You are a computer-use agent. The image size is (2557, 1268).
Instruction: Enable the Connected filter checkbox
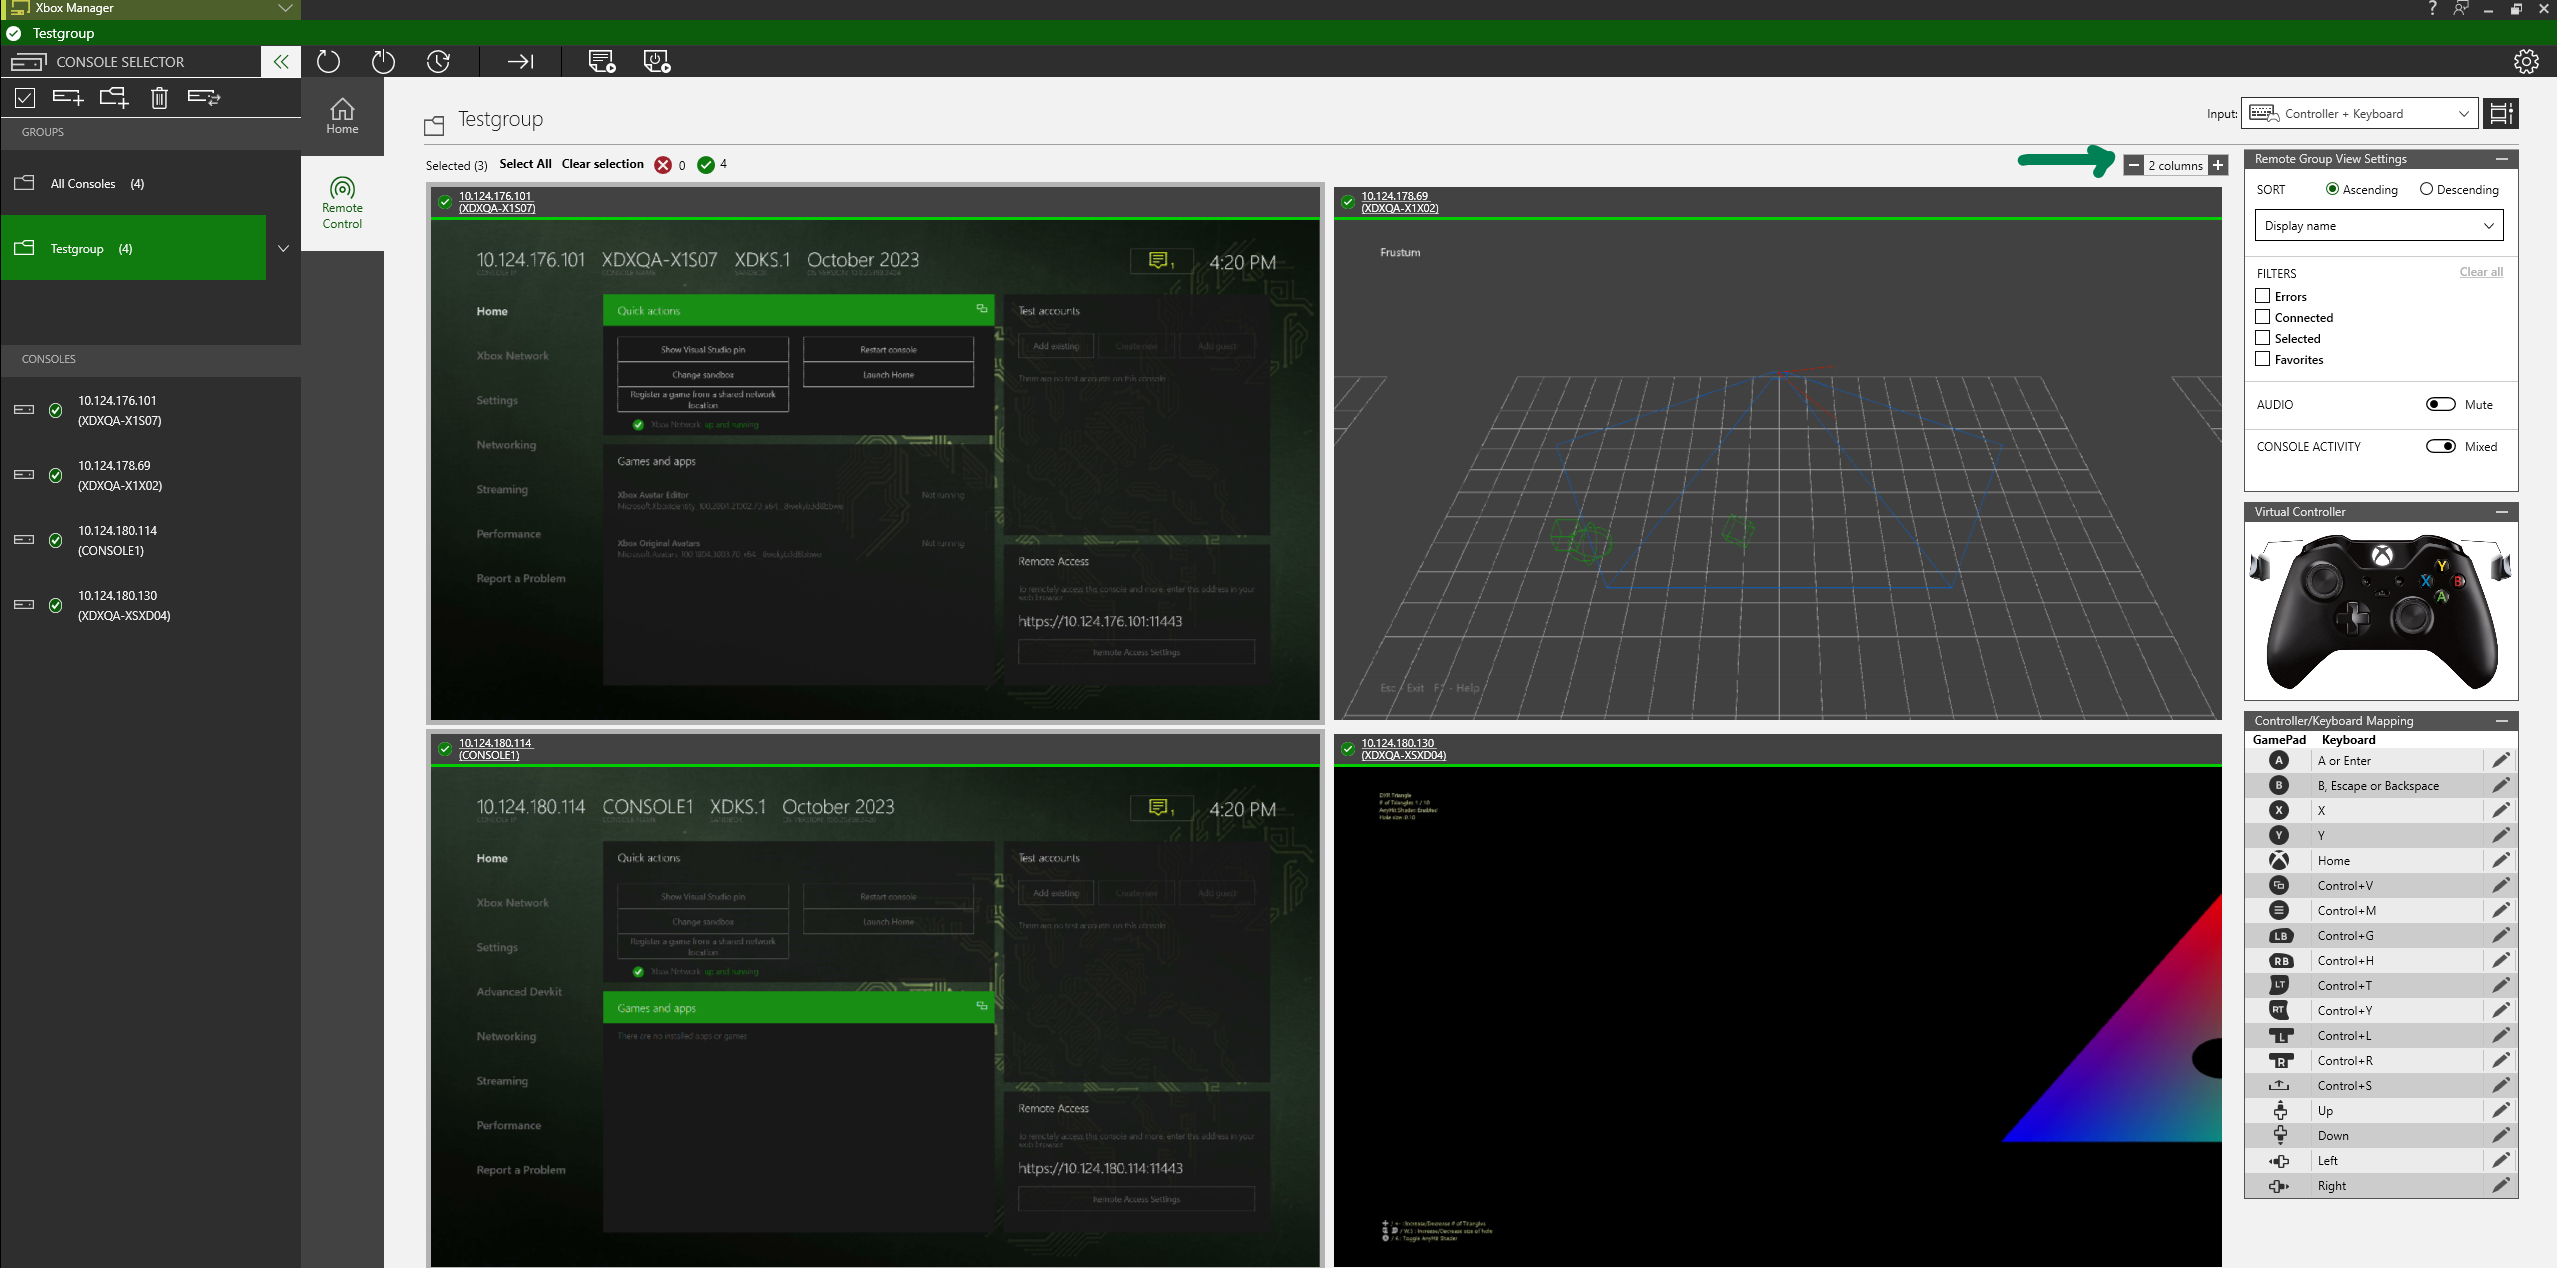click(2262, 317)
